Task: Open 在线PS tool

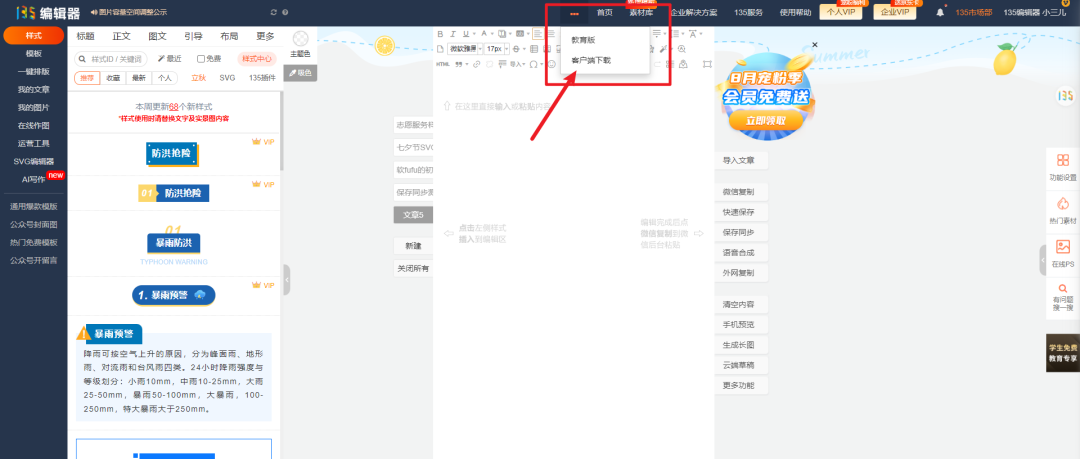Action: [x=1063, y=254]
